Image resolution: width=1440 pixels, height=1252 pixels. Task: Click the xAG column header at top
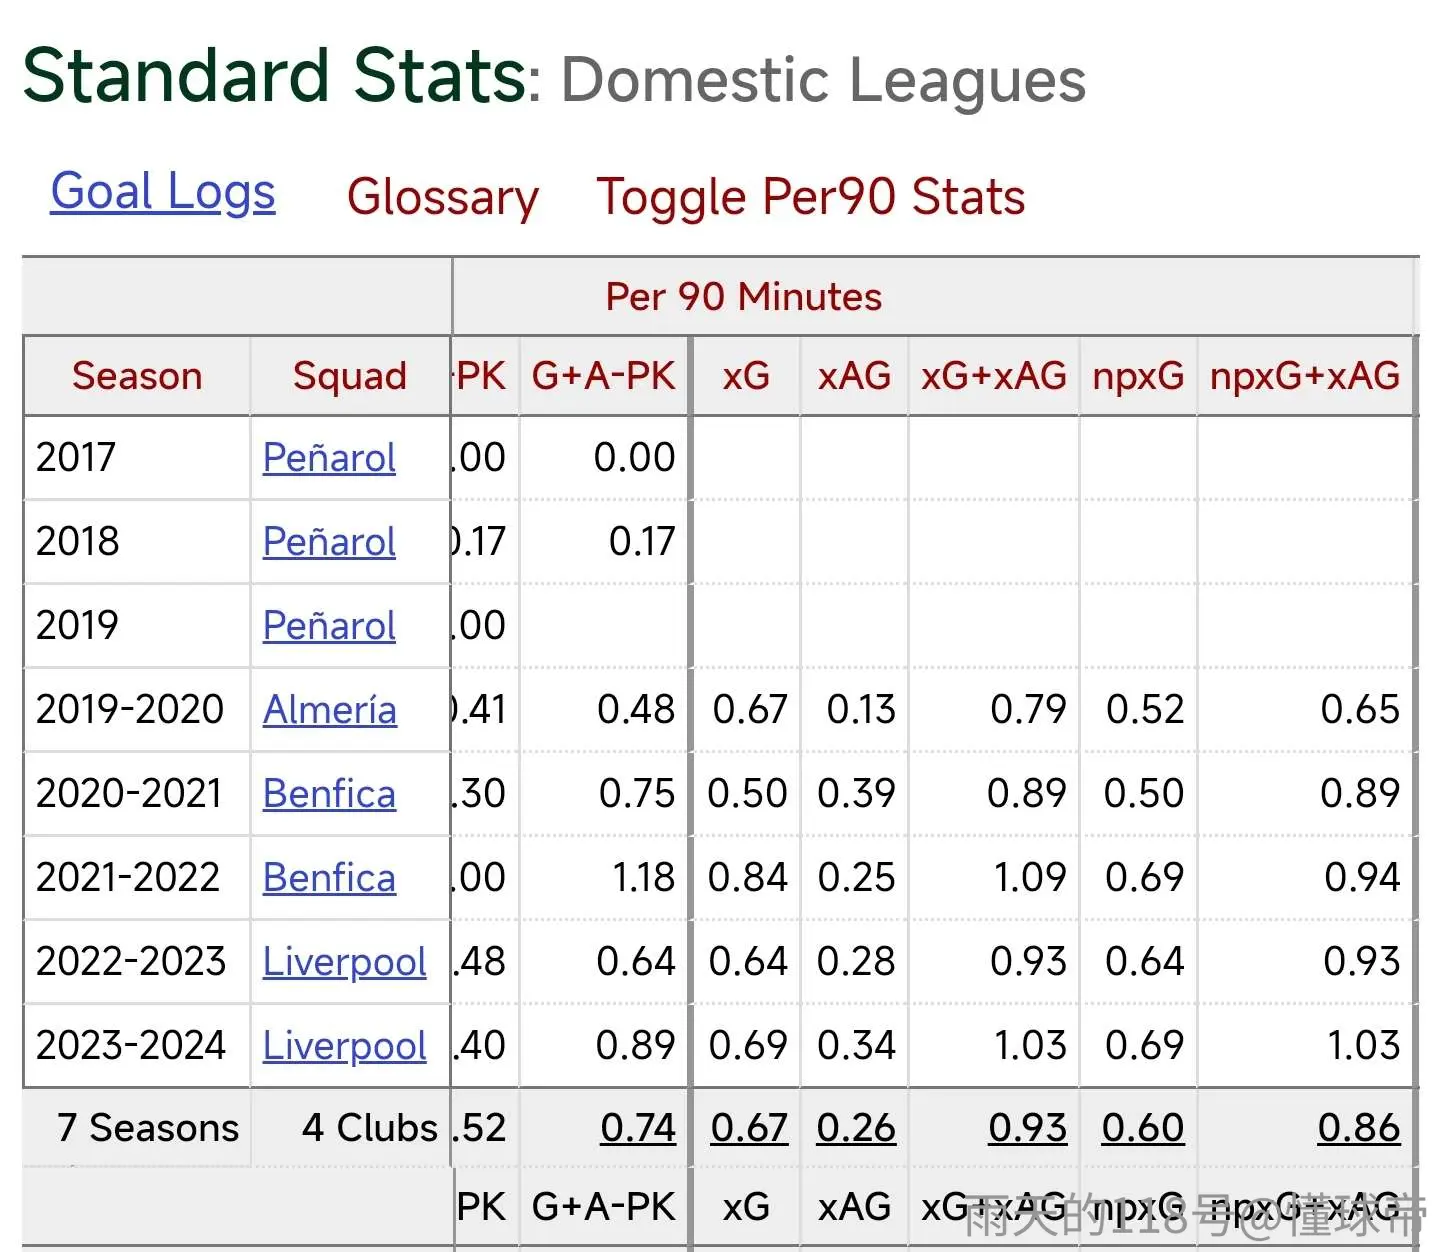click(854, 376)
